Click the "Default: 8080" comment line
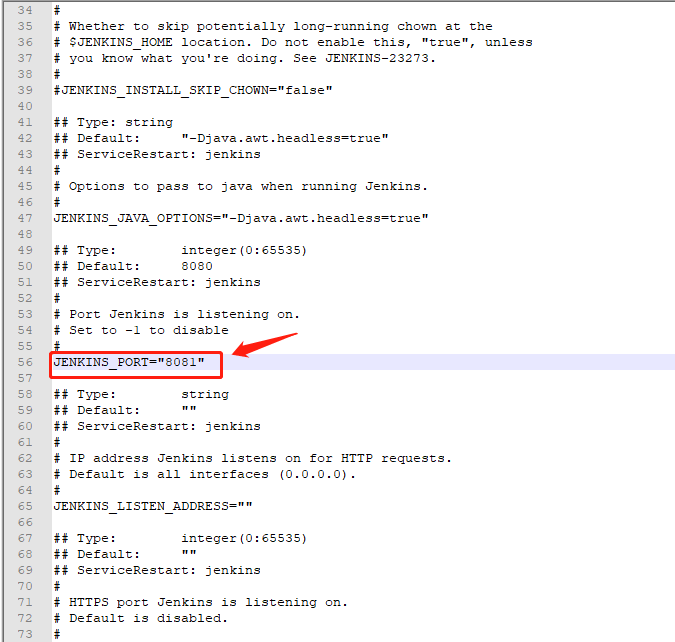Image resolution: width=675 pixels, height=642 pixels. pyautogui.click(x=132, y=266)
